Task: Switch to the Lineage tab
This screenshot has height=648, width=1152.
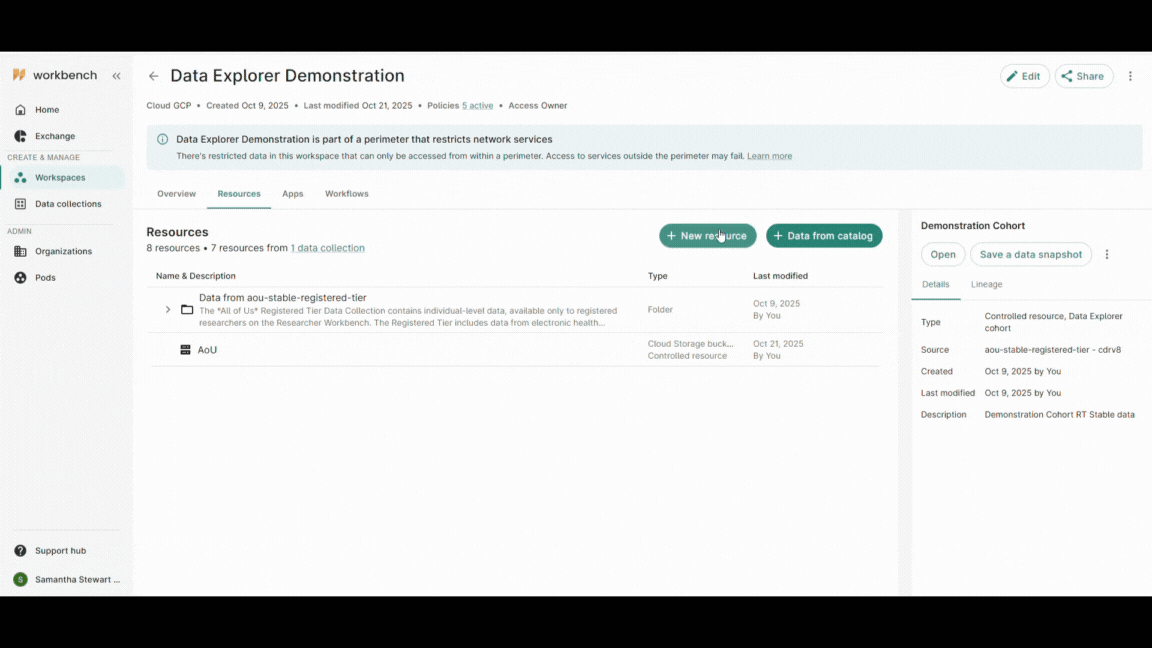Action: [986, 284]
